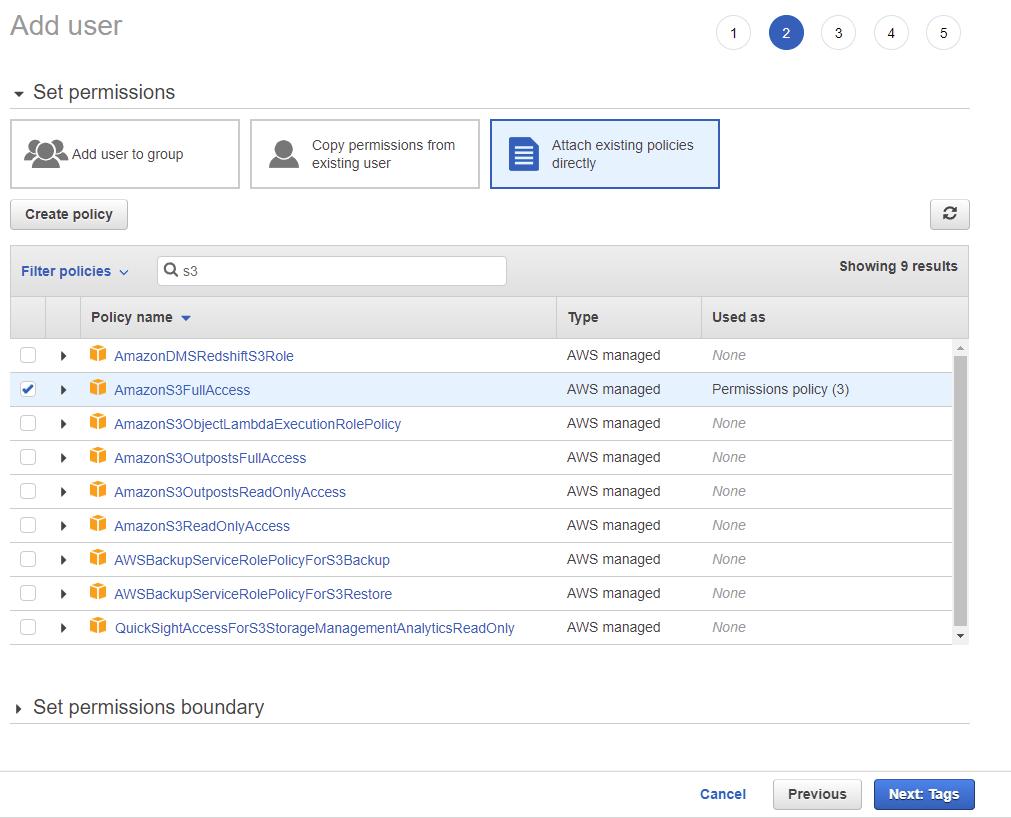
Task: Select wizard step 2 circle
Action: (786, 33)
